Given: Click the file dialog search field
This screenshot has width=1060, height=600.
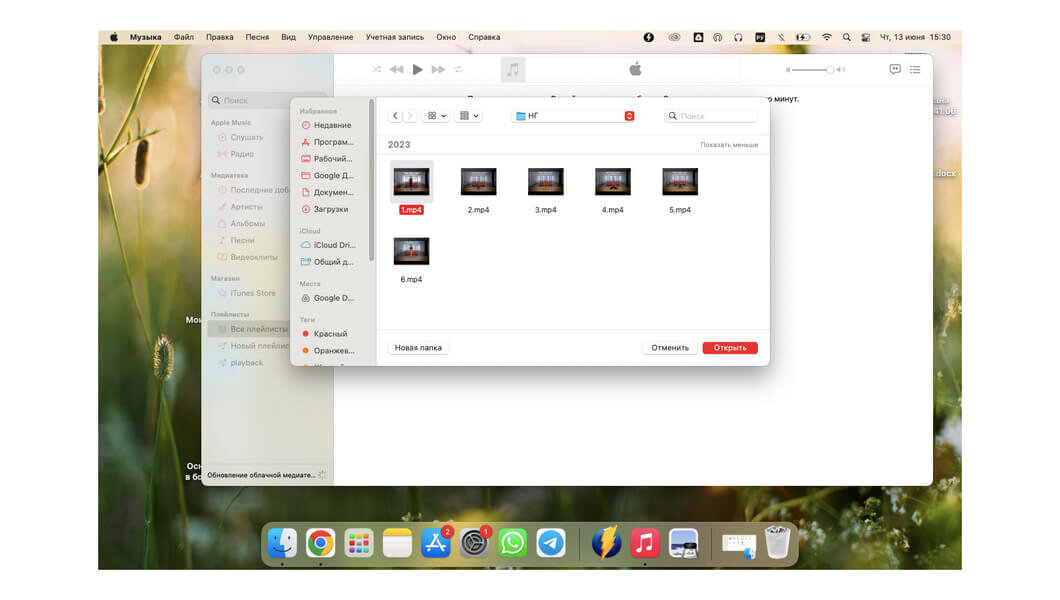Looking at the screenshot, I should (x=711, y=116).
